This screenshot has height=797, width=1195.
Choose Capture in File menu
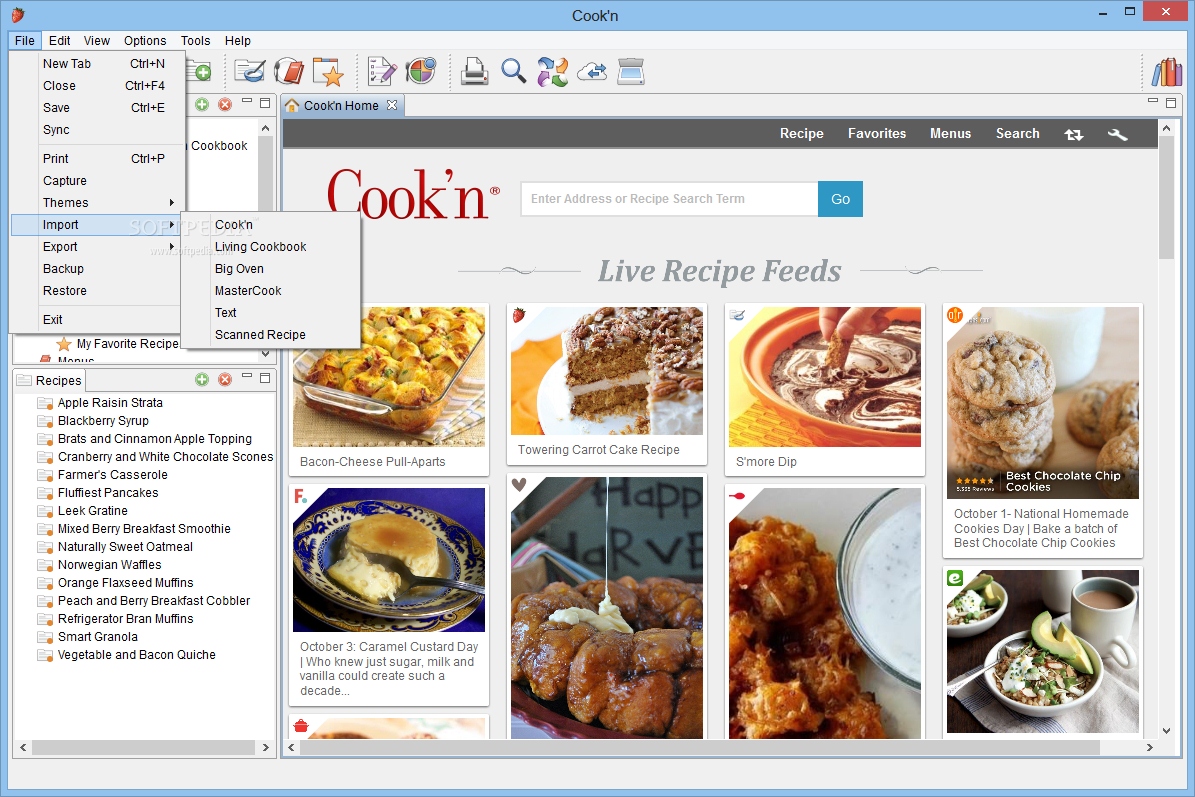[x=96, y=181]
